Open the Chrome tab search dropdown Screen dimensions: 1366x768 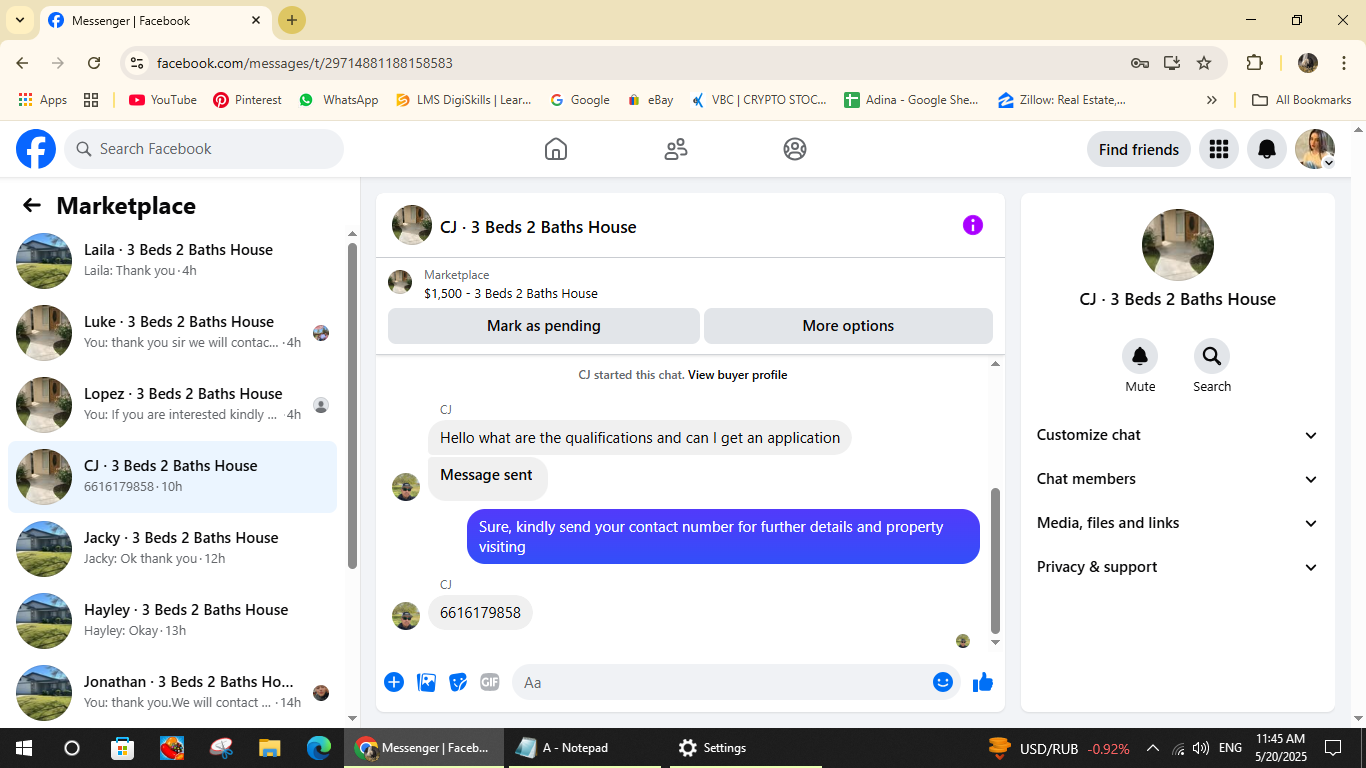click(20, 20)
